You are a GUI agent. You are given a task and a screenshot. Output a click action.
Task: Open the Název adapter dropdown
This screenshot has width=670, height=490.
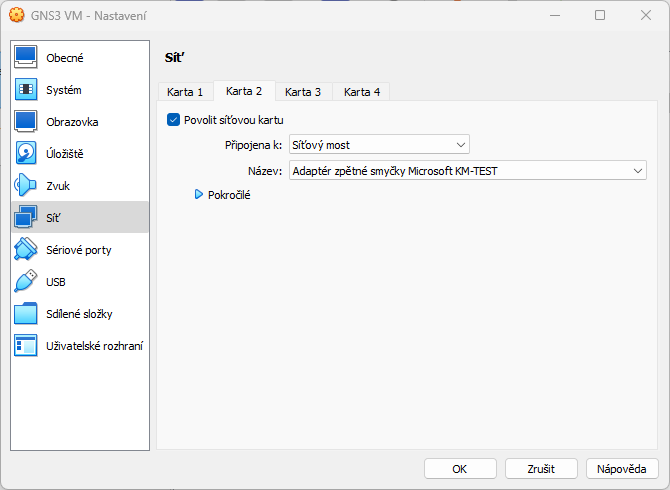[467, 170]
